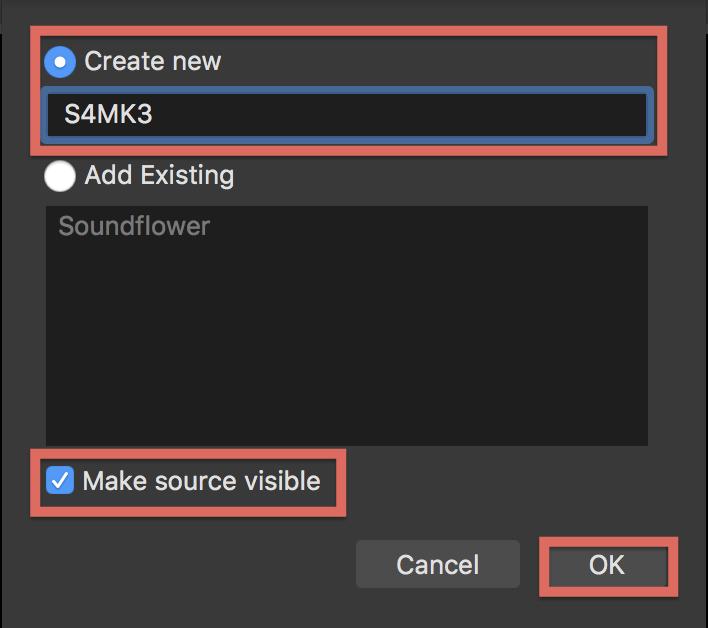The image size is (708, 628).
Task: Click the OK button
Action: click(608, 565)
